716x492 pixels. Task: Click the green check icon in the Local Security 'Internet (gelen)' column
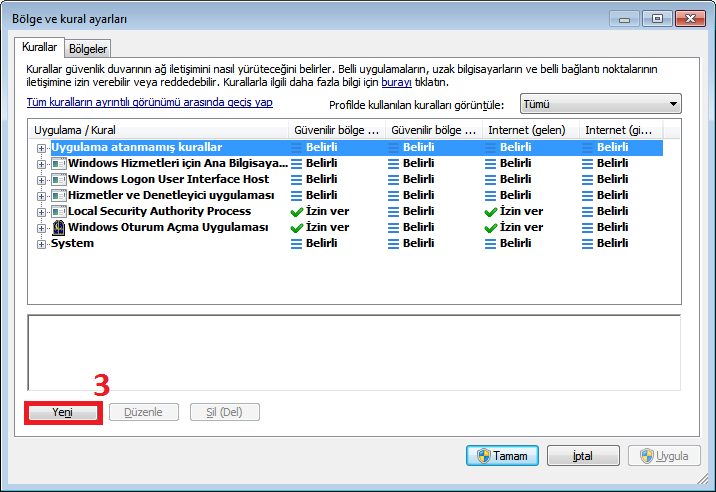pyautogui.click(x=491, y=212)
